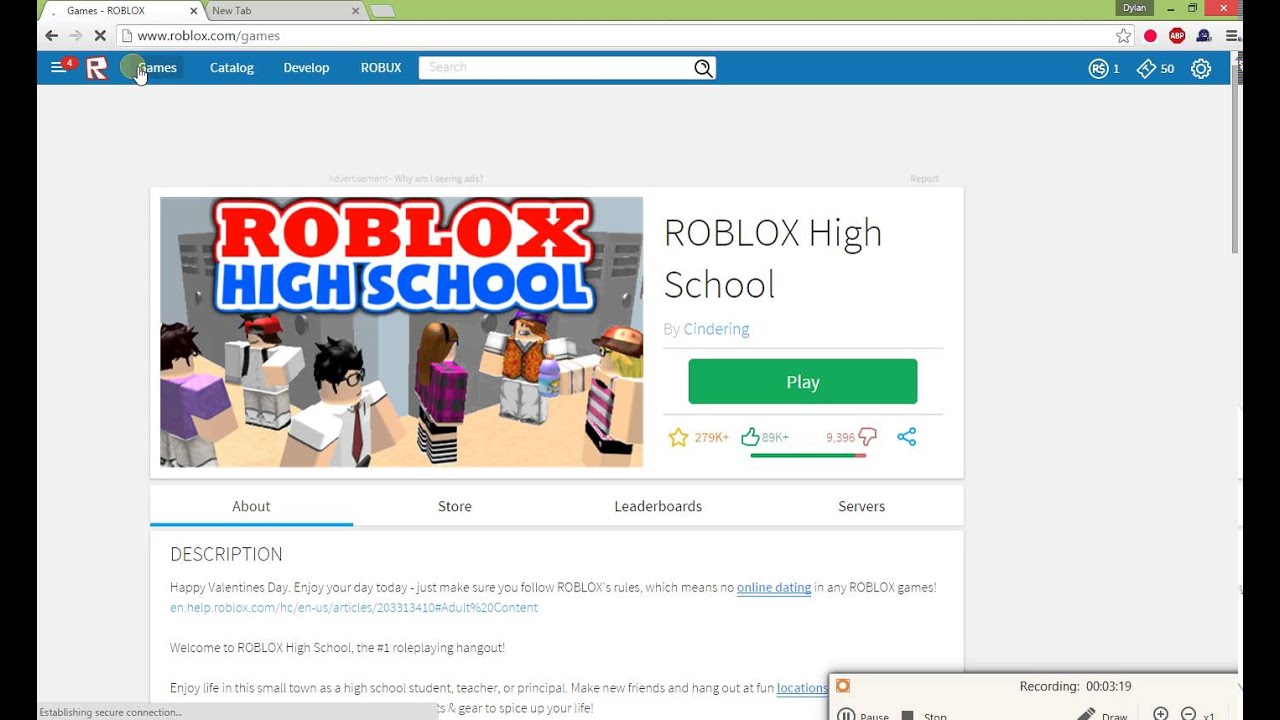
Task: Dislike the game with thumbs down
Action: pyautogui.click(x=867, y=437)
